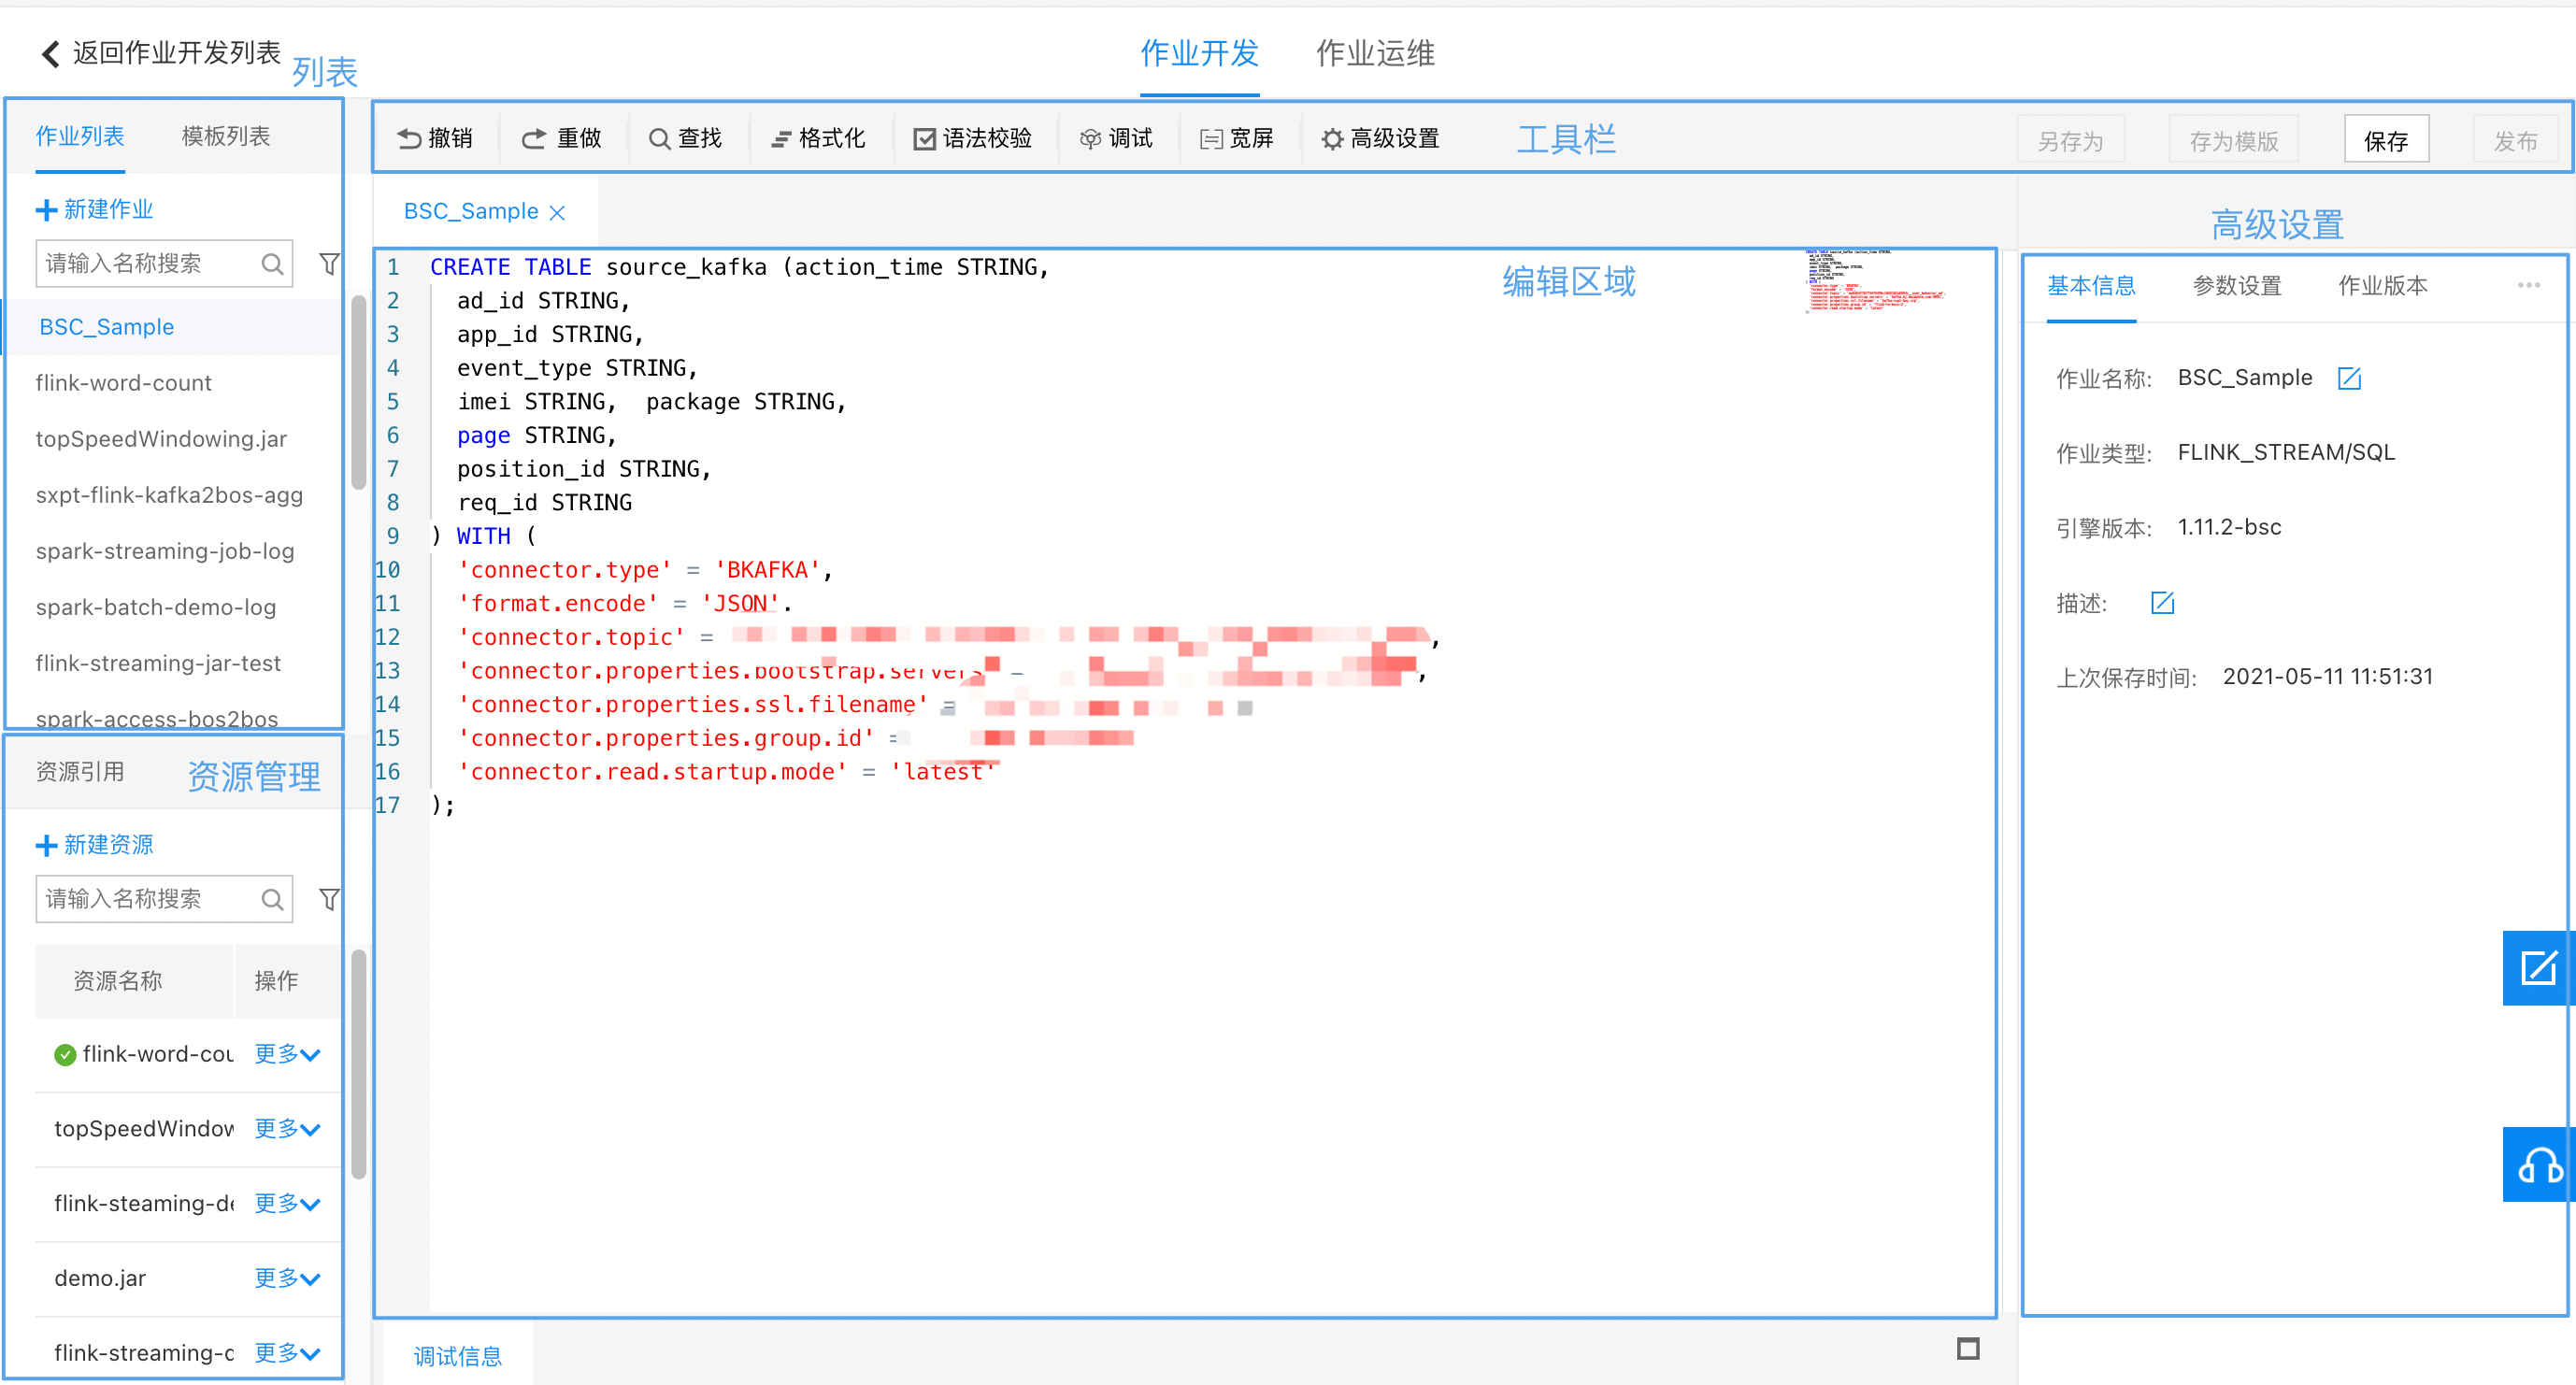The image size is (2576, 1385).
Task: Expand 更多 for flink-steaming-de resource
Action: coord(287,1203)
